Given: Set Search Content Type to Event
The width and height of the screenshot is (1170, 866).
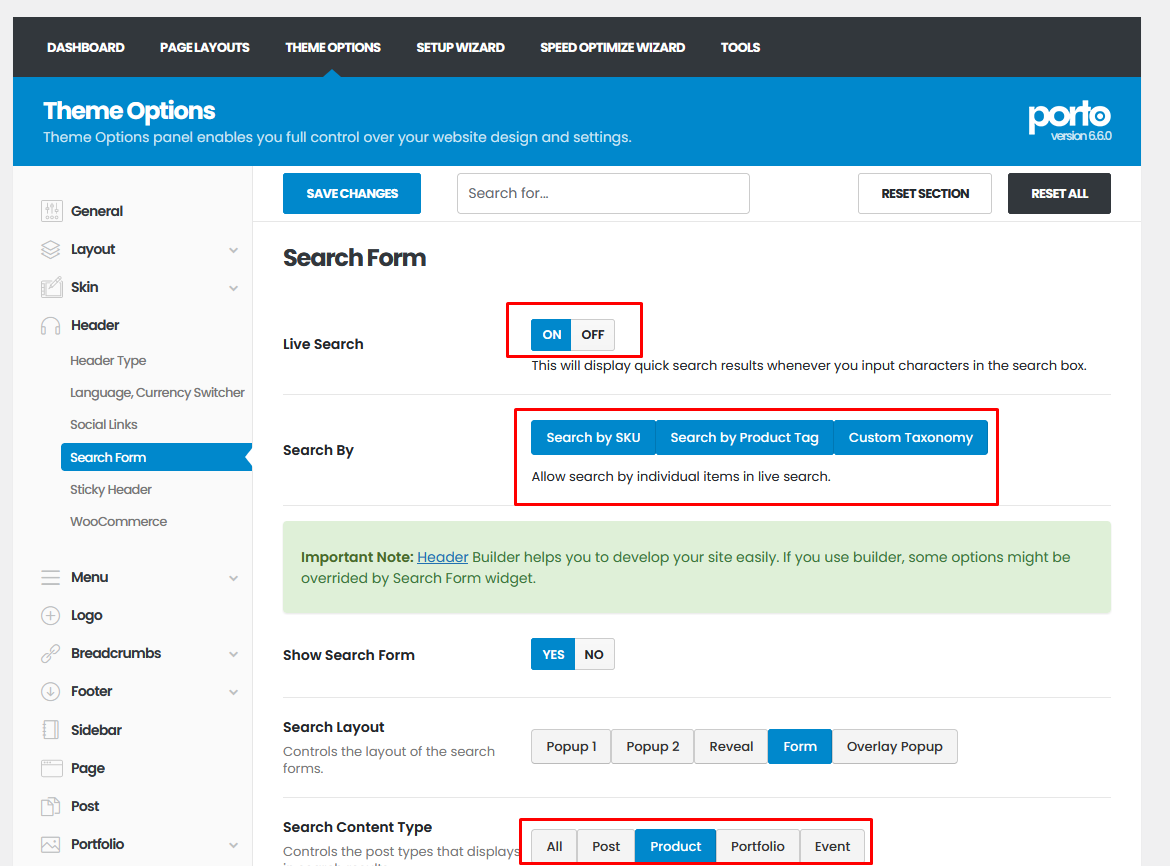Looking at the screenshot, I should (x=832, y=847).
